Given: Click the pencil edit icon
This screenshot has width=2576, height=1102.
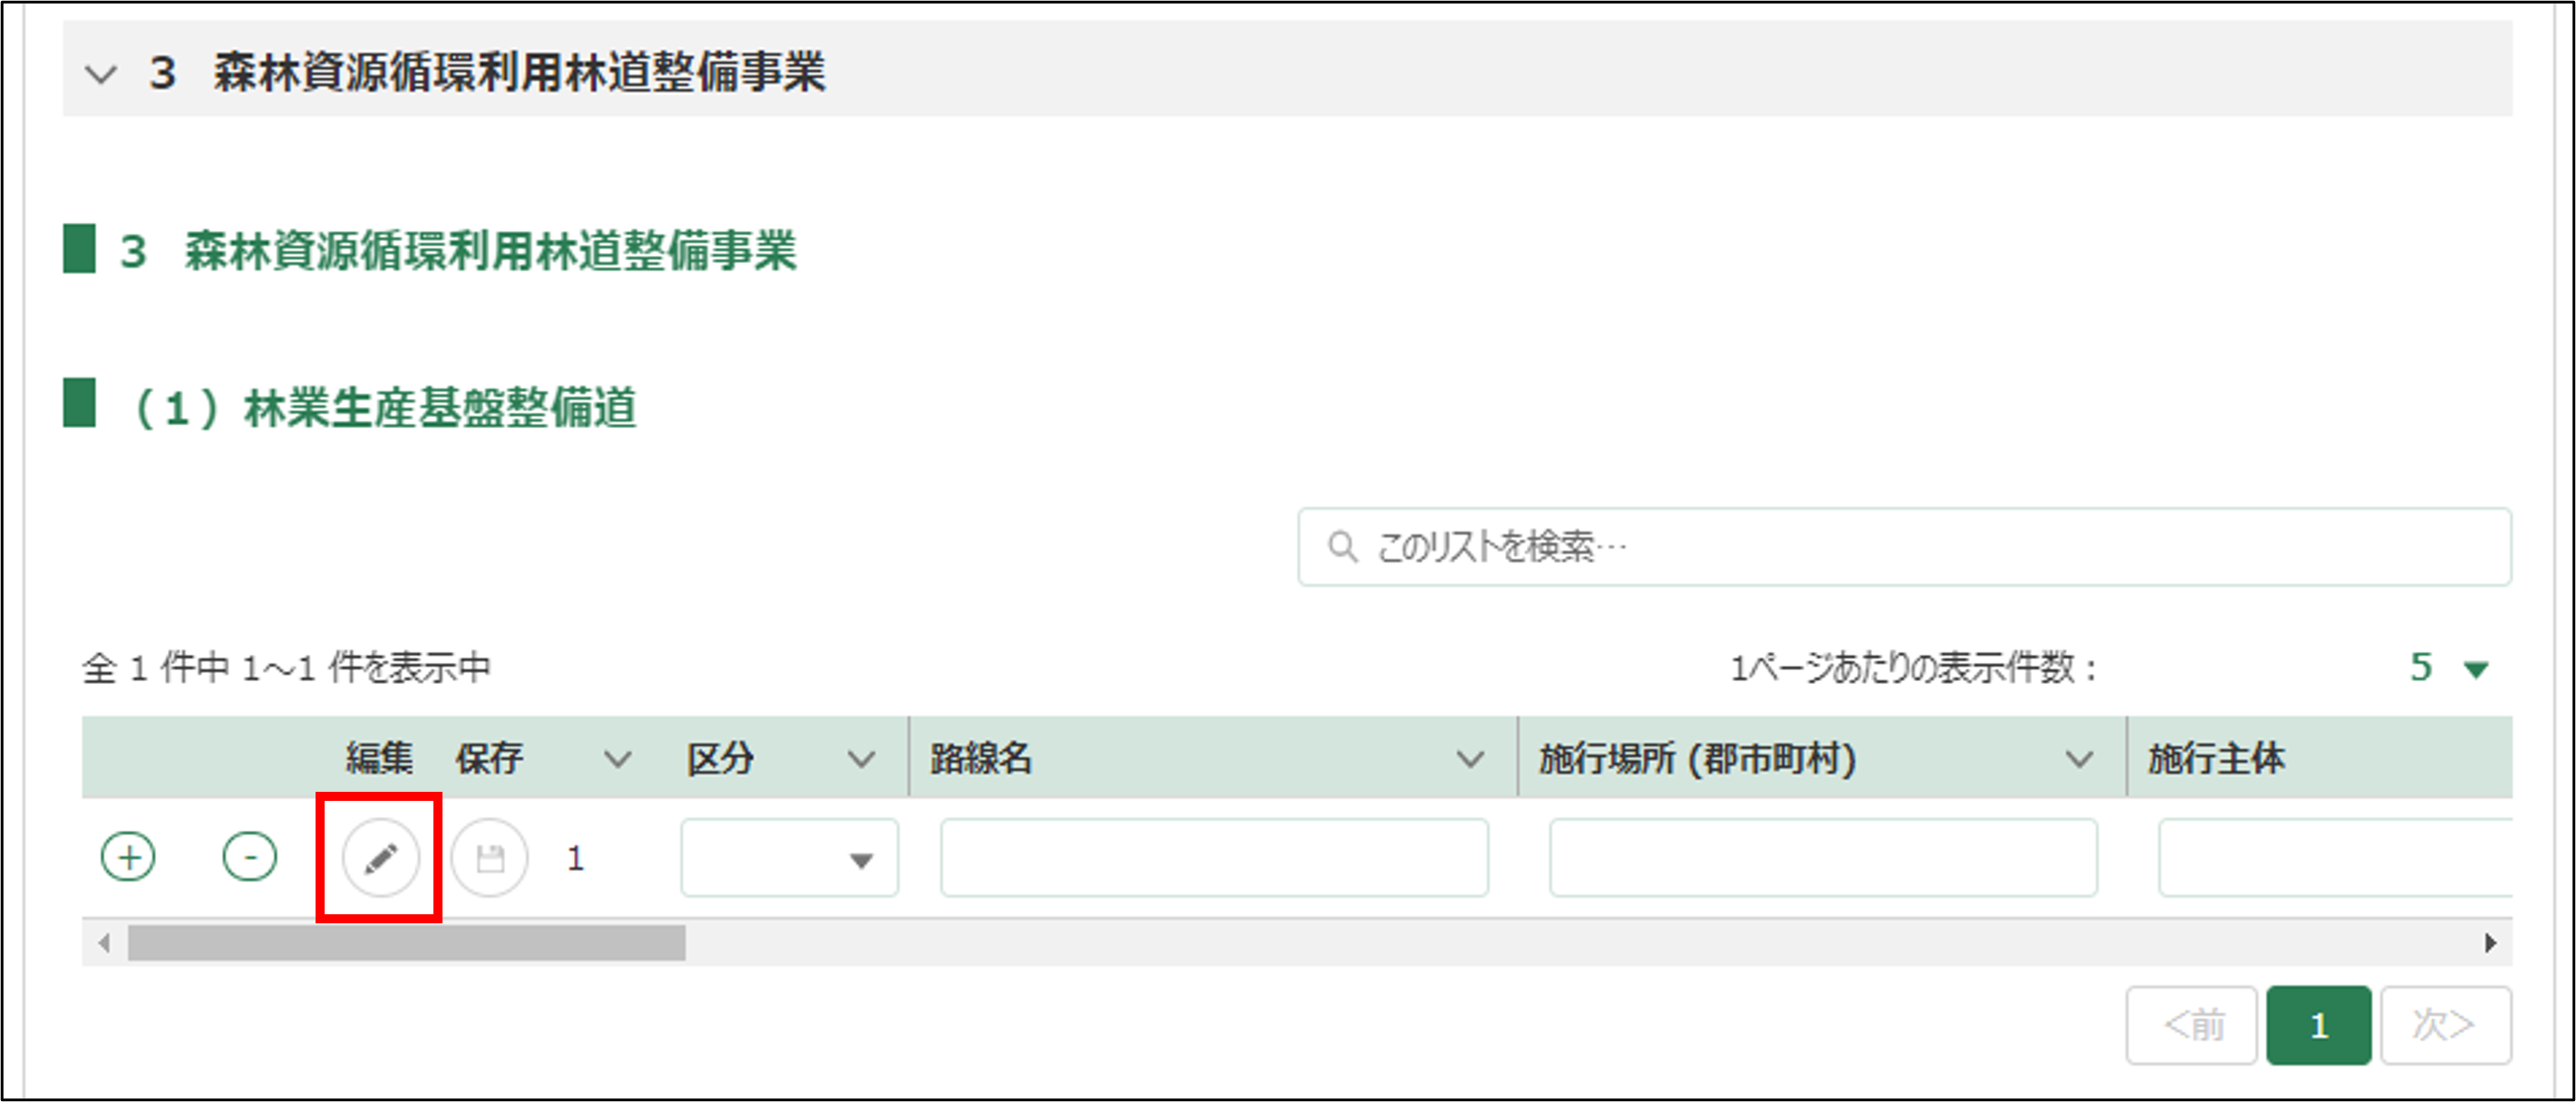Looking at the screenshot, I should pos(380,857).
